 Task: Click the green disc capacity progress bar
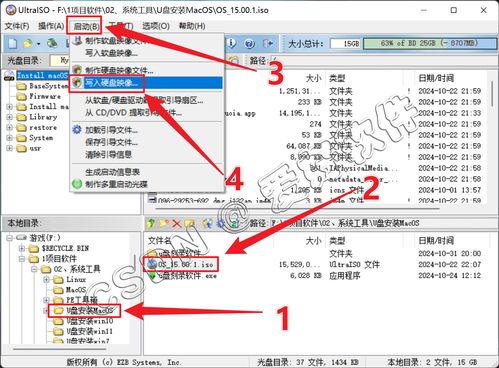pyautogui.click(x=429, y=43)
